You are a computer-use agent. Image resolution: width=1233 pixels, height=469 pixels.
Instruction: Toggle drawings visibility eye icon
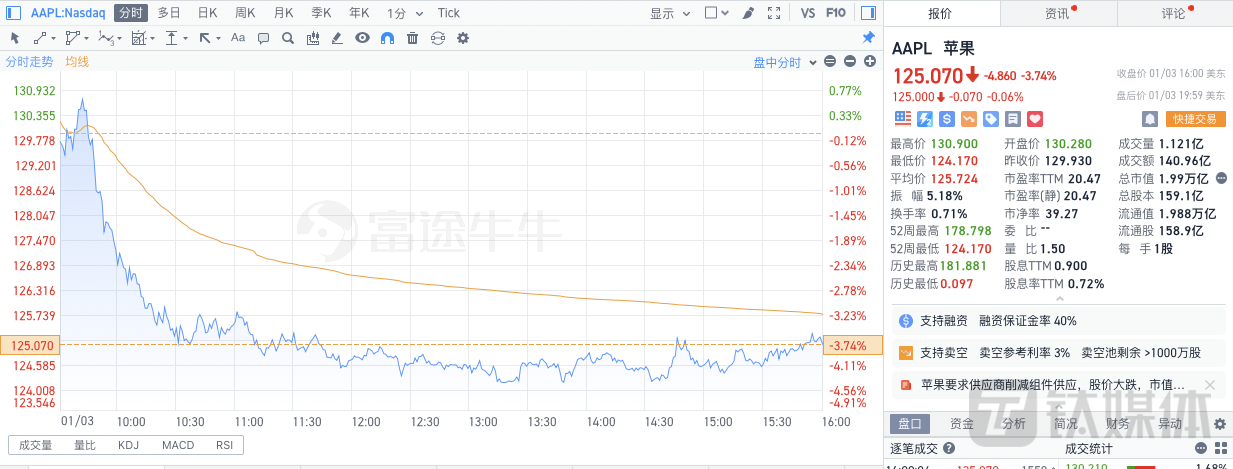coord(362,38)
